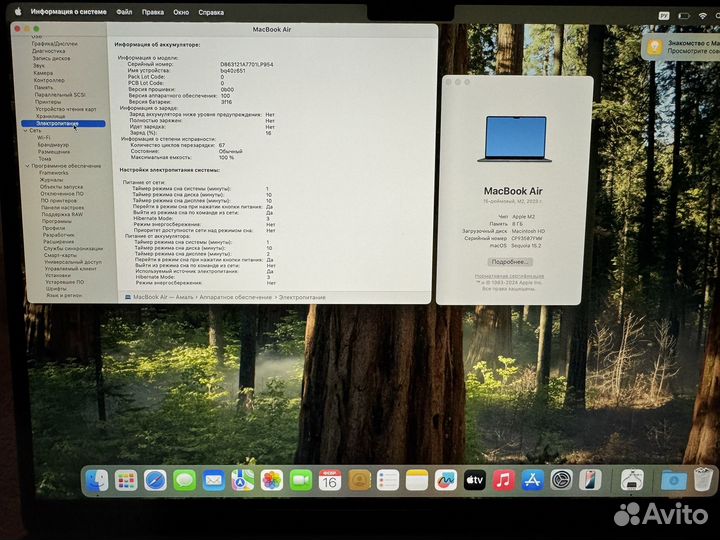Screen dimensions: 720x540
Task: Select Электропитание in sidebar
Action: click(x=63, y=124)
